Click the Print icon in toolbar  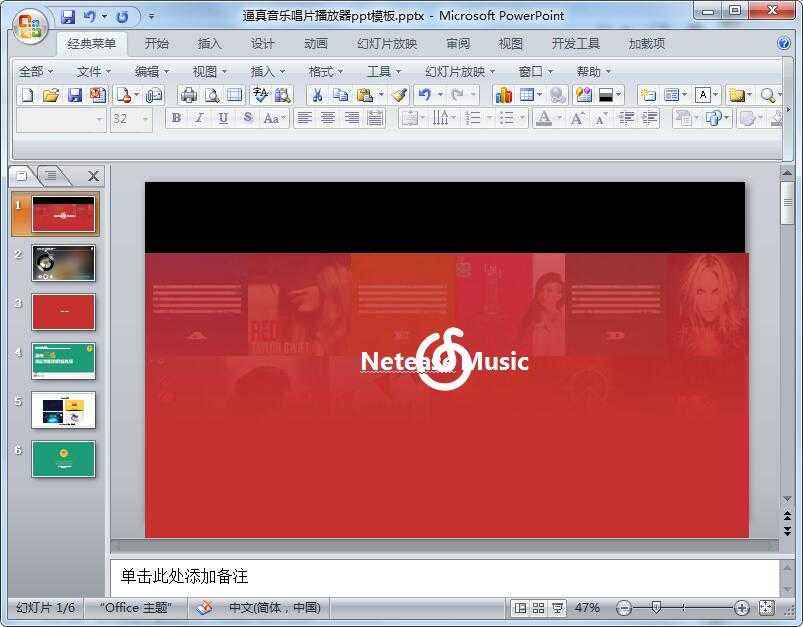[x=188, y=95]
